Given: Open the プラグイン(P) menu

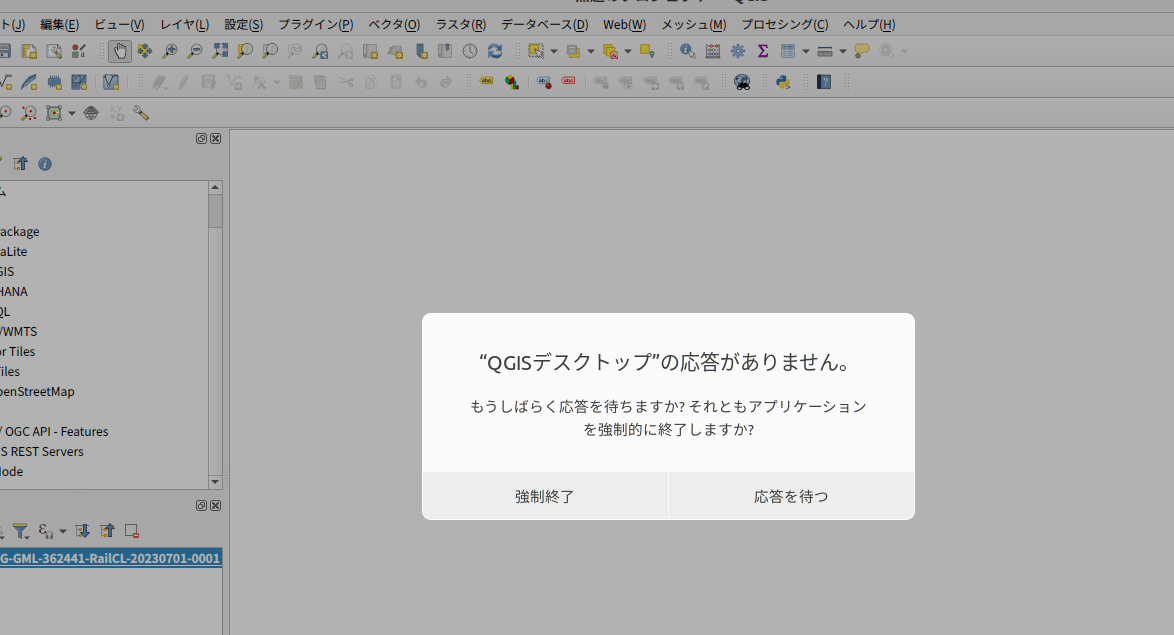Looking at the screenshot, I should point(316,25).
